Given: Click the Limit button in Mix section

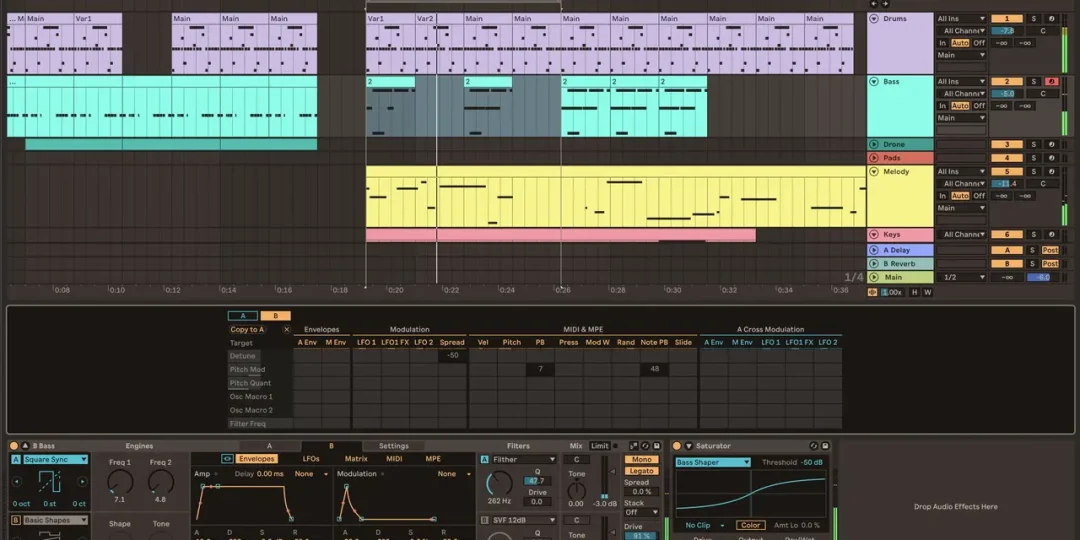Looking at the screenshot, I should (x=599, y=446).
